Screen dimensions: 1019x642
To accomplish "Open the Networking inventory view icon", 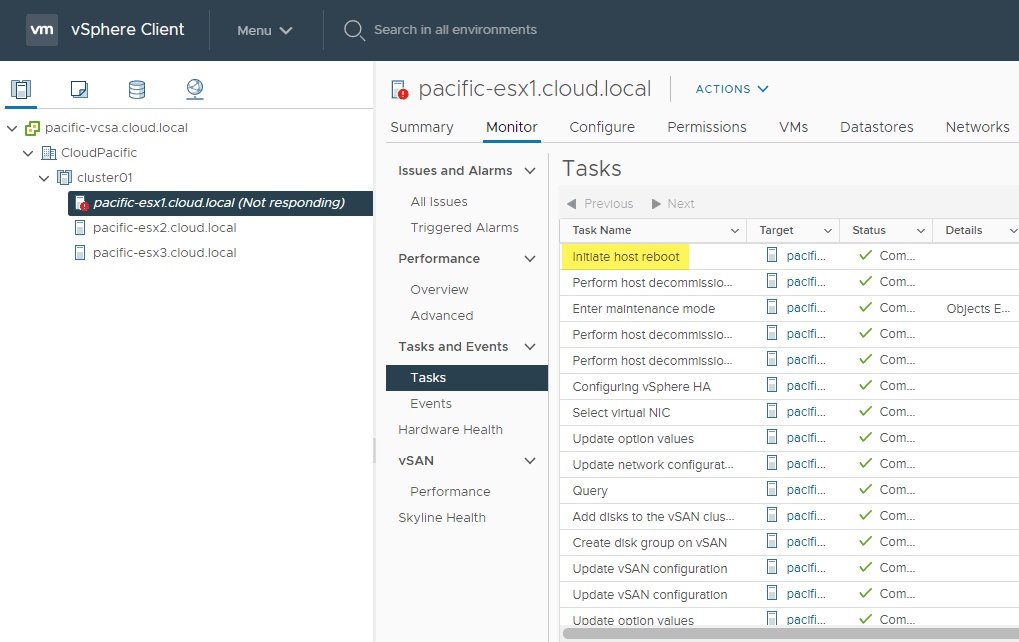I will 195,89.
